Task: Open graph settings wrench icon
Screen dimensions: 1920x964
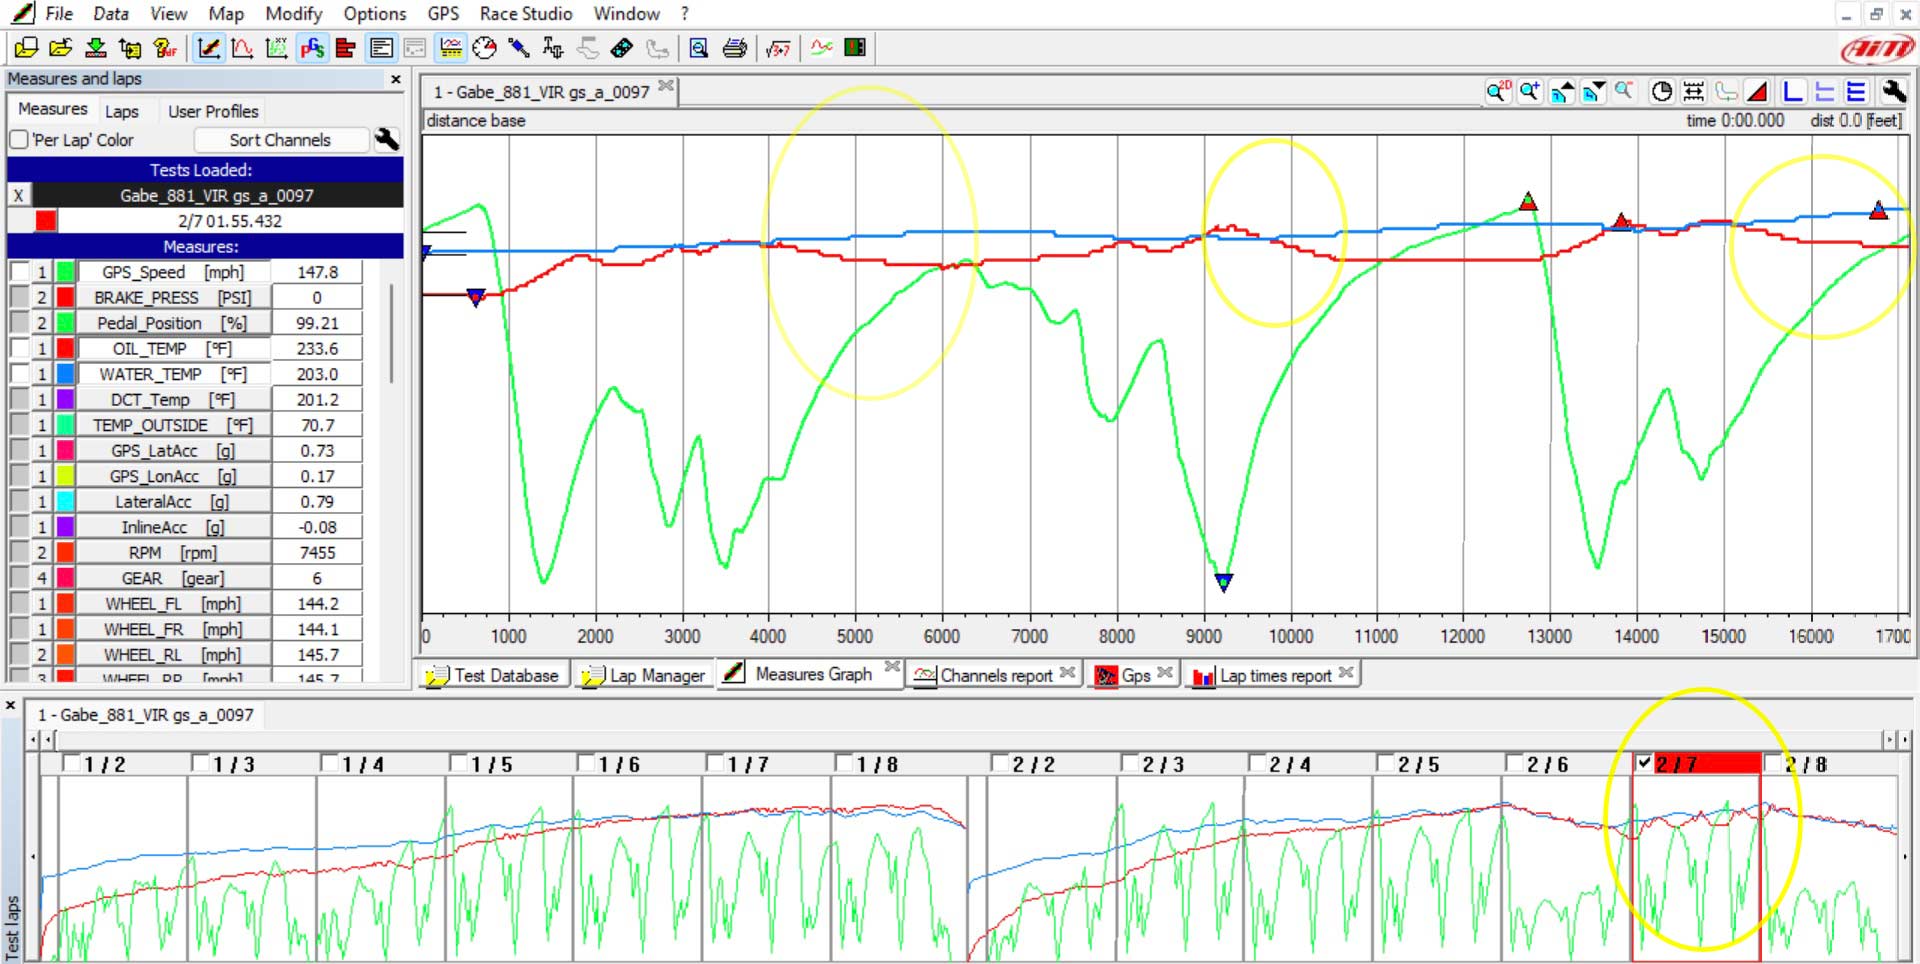Action: (x=1893, y=92)
